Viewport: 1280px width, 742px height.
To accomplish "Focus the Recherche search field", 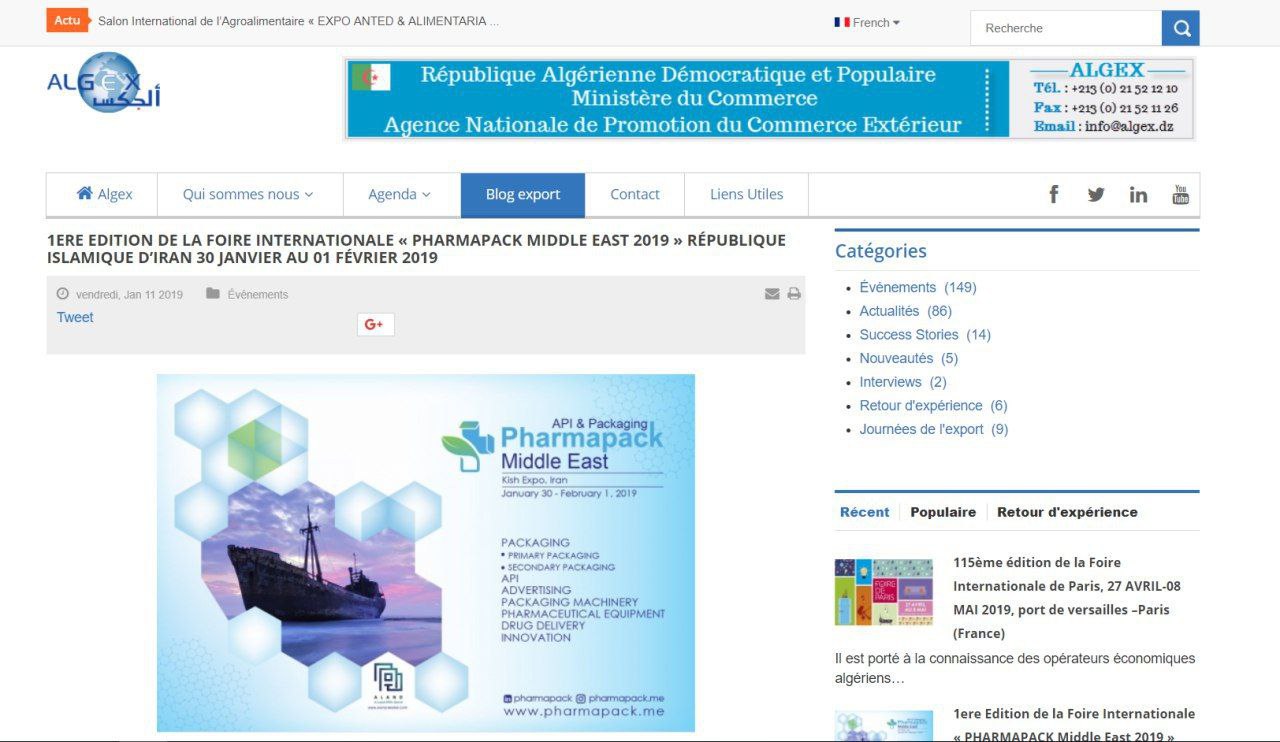I will (1065, 28).
